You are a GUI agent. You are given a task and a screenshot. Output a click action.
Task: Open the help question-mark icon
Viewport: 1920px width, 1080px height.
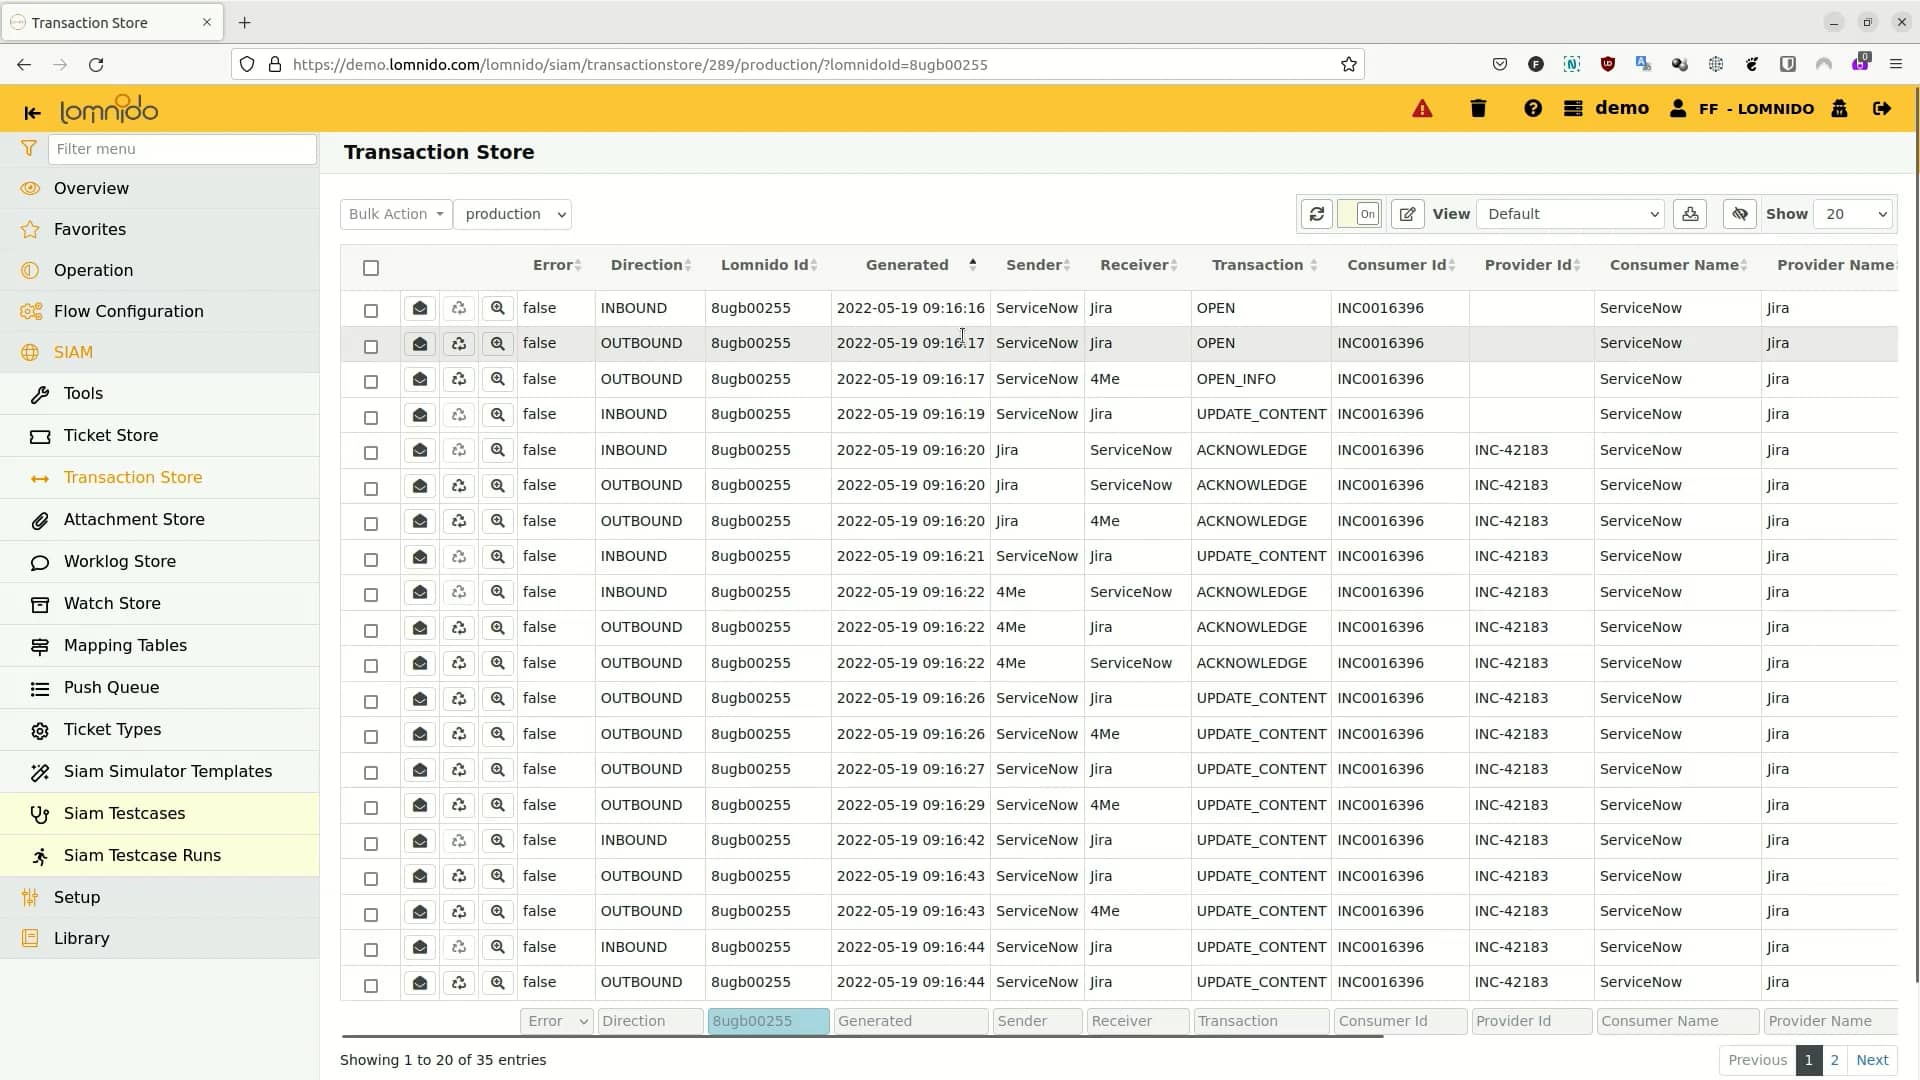(x=1533, y=108)
